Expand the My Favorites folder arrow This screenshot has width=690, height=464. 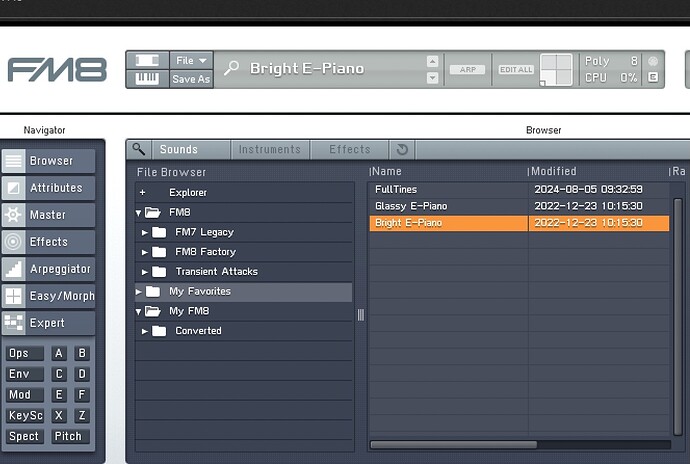point(138,291)
